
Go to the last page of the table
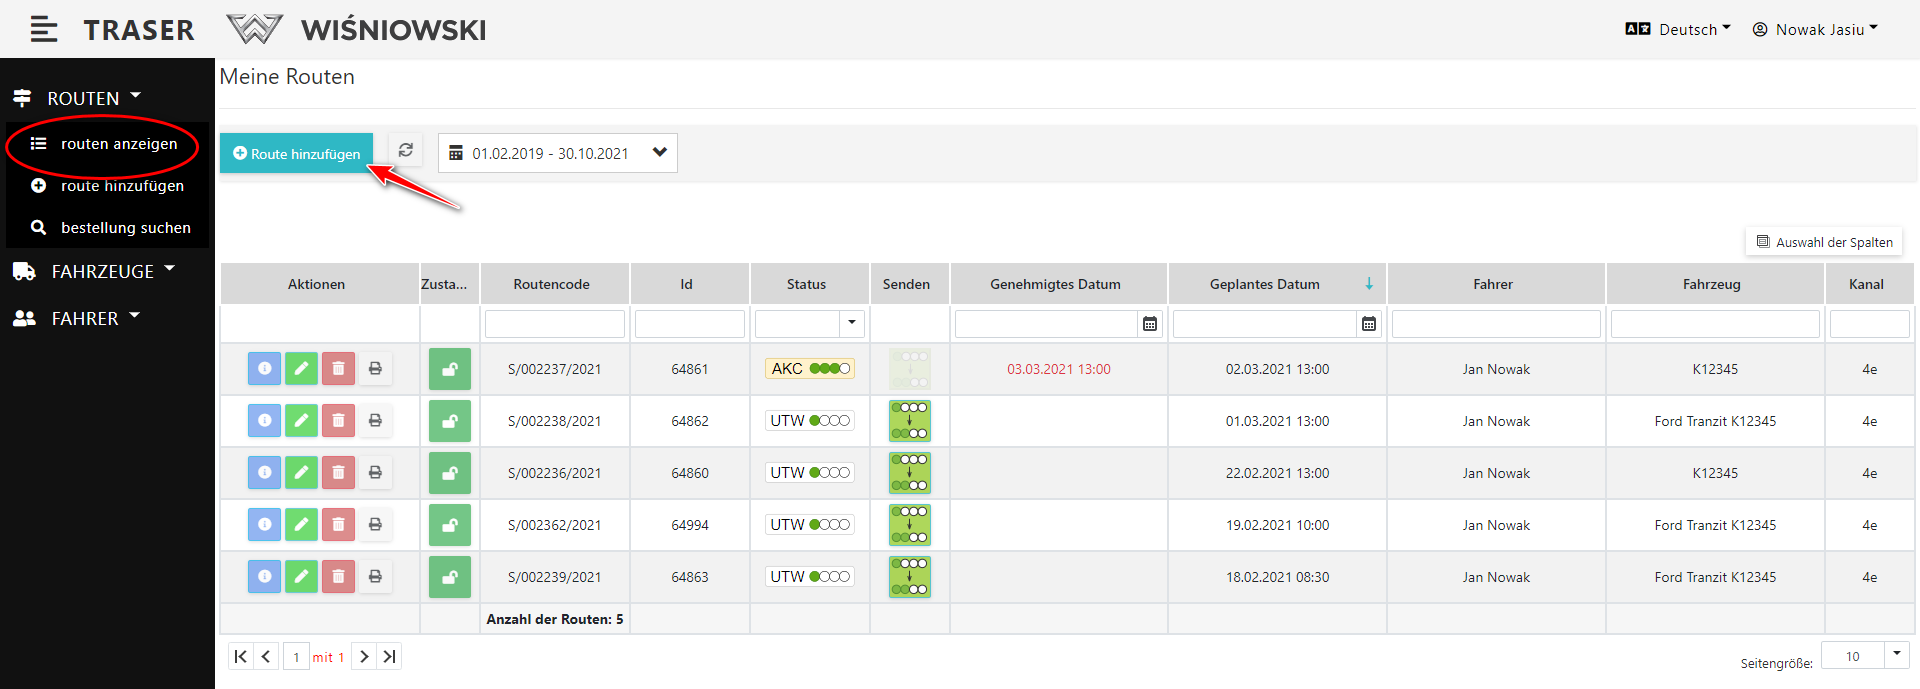click(x=390, y=657)
